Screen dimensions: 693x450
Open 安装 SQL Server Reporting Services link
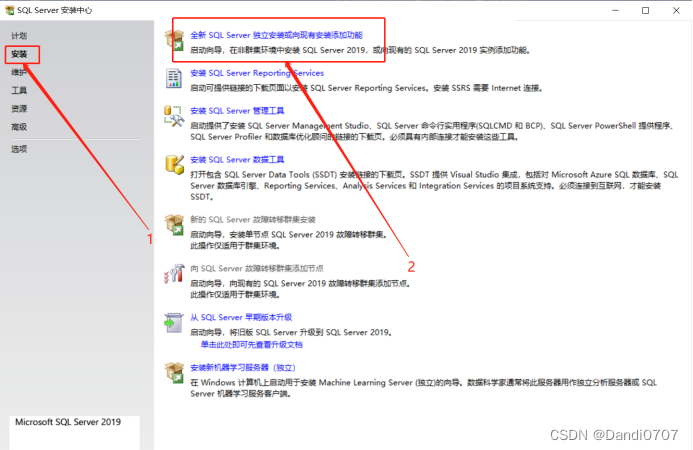coord(257,73)
